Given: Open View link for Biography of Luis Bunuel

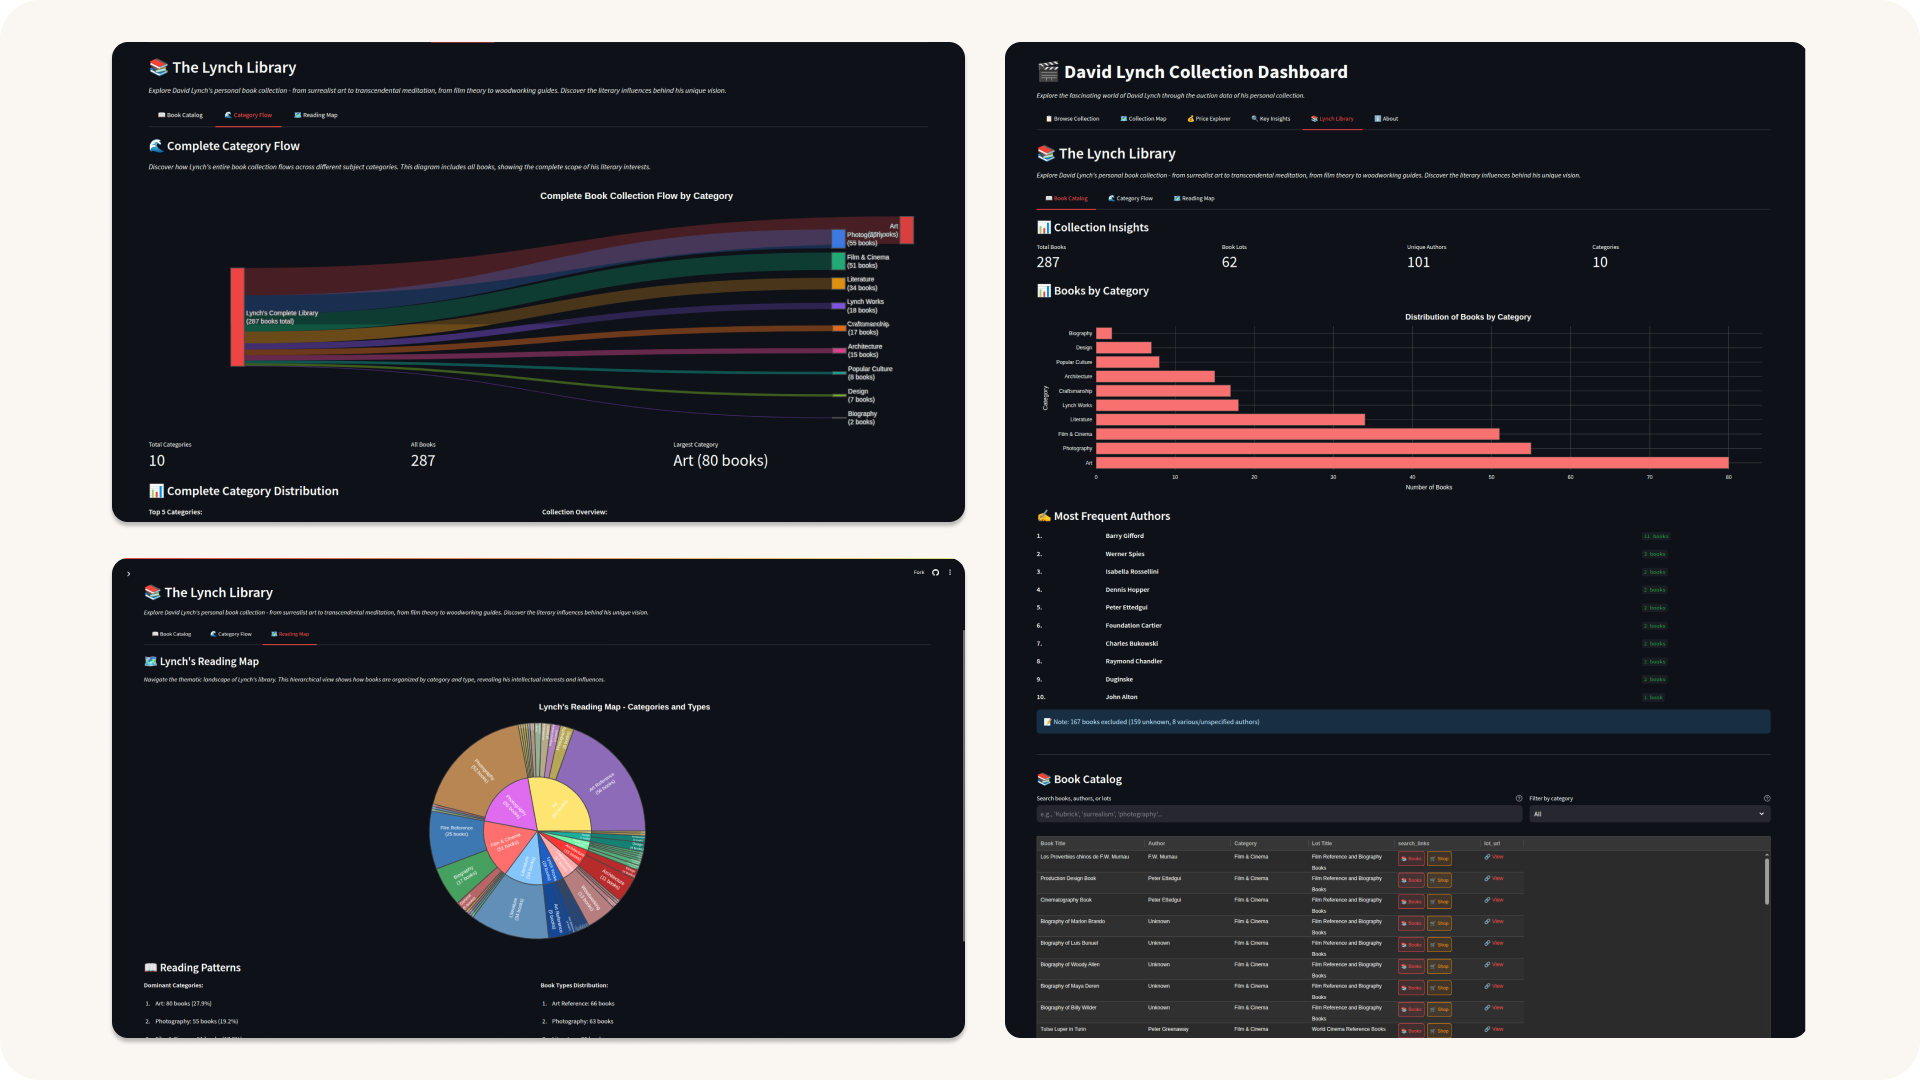Looking at the screenshot, I should coord(1494,943).
